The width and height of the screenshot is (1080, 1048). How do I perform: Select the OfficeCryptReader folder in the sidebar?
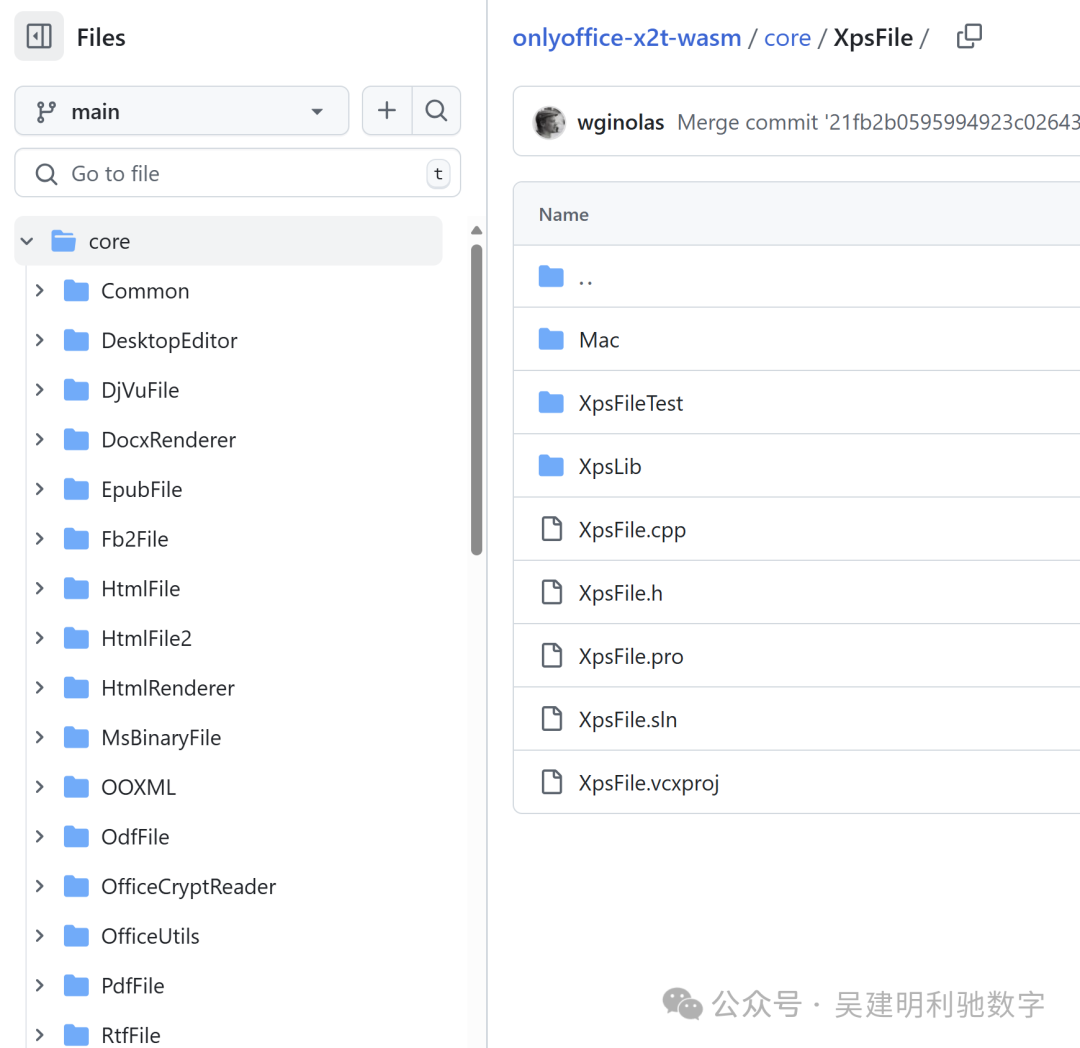point(188,886)
